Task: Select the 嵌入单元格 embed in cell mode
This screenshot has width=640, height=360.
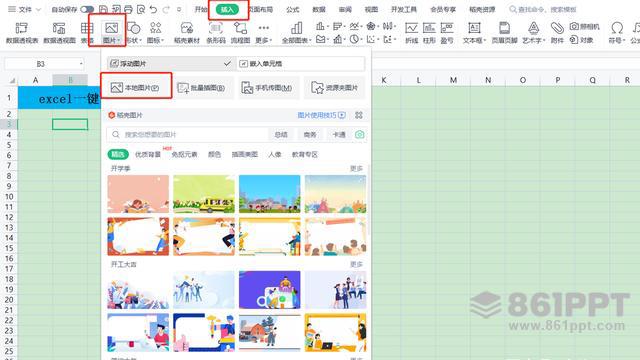Action: [301, 63]
